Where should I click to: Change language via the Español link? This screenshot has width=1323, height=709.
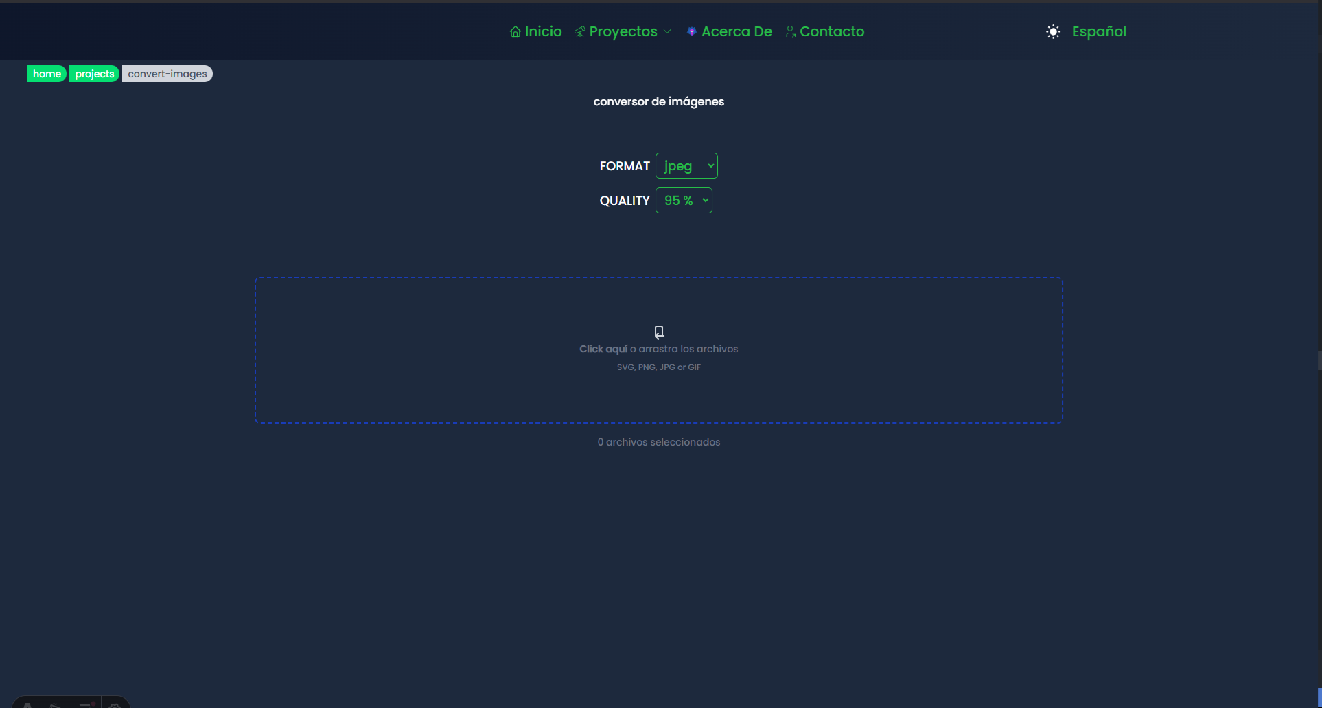pos(1099,32)
